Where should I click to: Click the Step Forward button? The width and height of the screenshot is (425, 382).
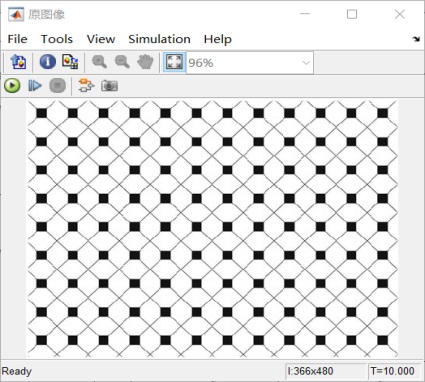pyautogui.click(x=35, y=86)
